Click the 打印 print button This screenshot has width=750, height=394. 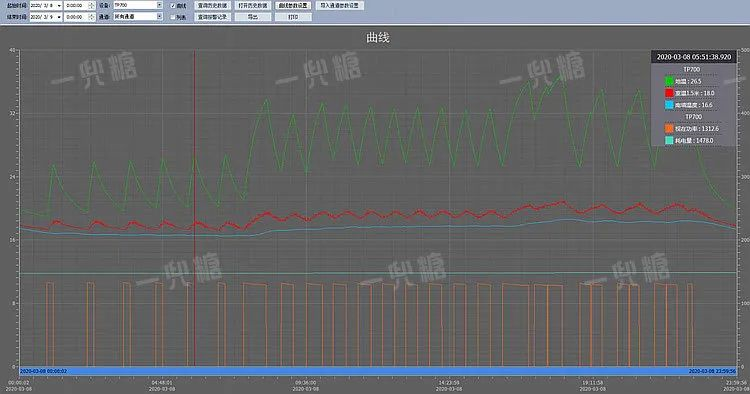[x=293, y=17]
